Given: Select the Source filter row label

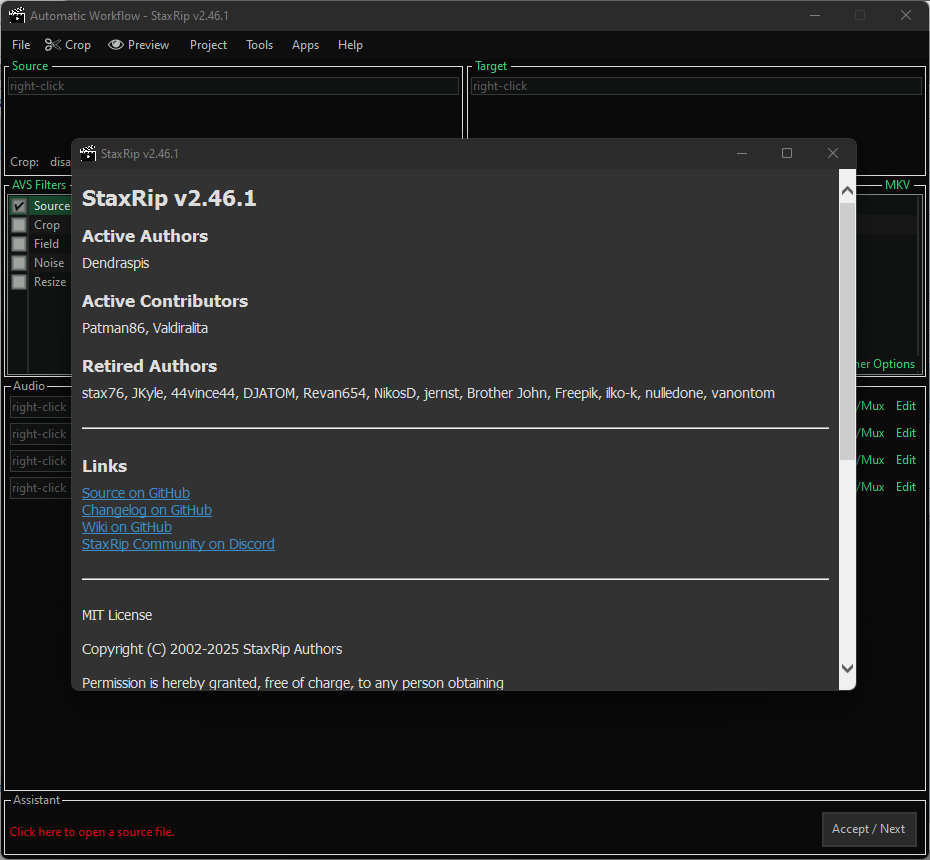Looking at the screenshot, I should [x=52, y=206].
